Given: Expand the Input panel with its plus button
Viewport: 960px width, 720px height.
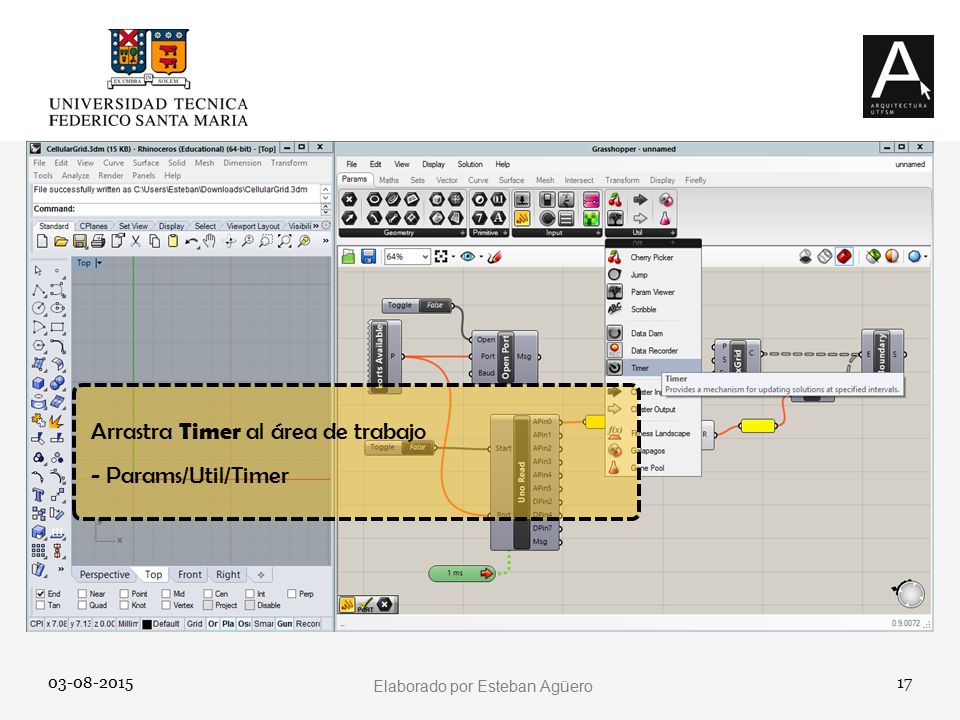Looking at the screenshot, I should pyautogui.click(x=598, y=233).
